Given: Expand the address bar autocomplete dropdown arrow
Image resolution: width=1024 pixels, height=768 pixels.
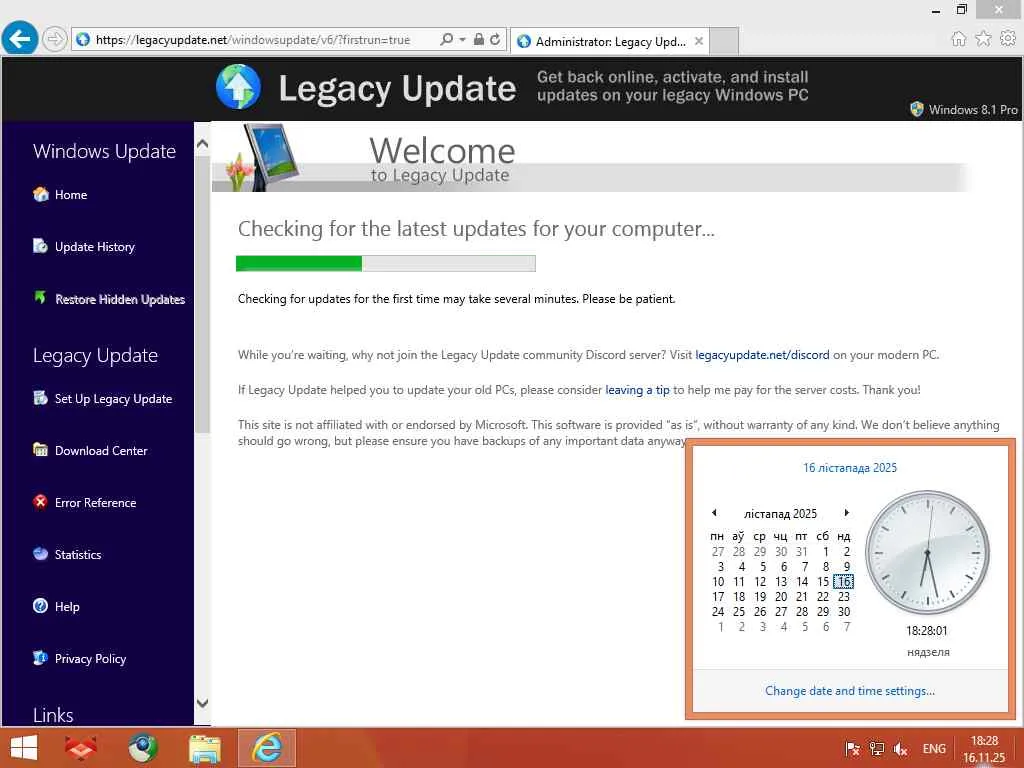Looking at the screenshot, I should 462,40.
